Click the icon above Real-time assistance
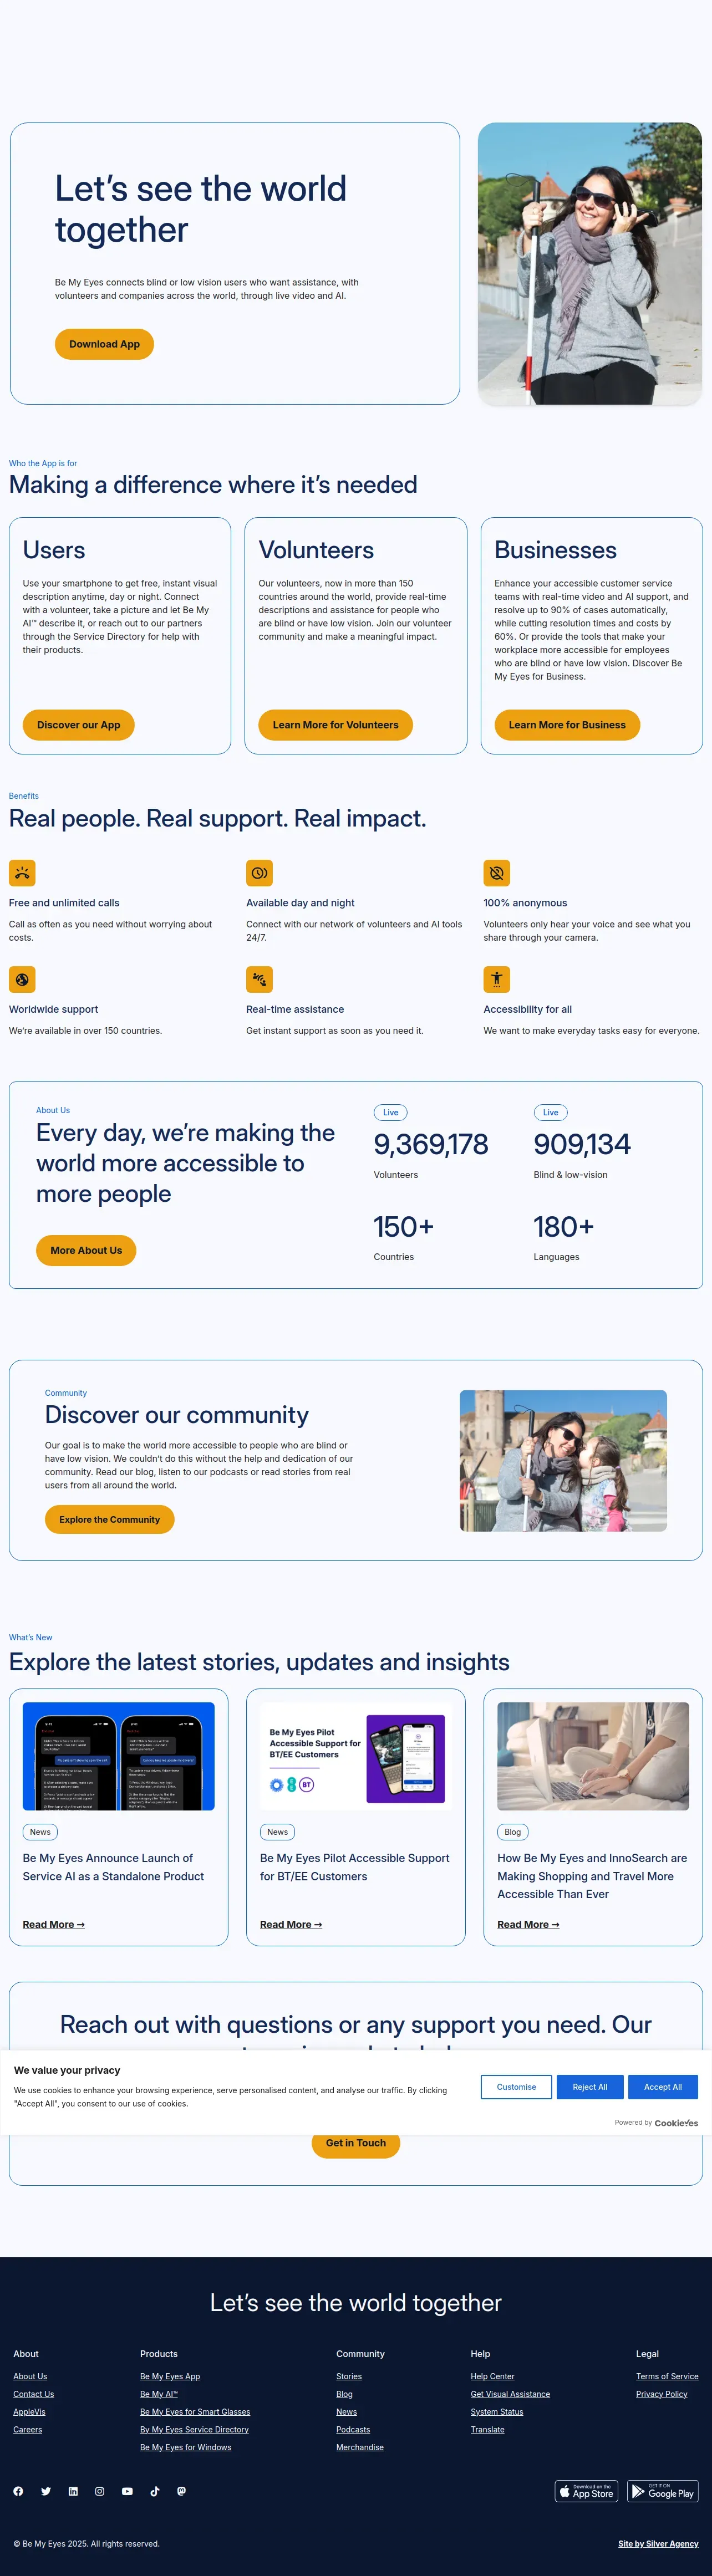The image size is (712, 2576). click(259, 979)
